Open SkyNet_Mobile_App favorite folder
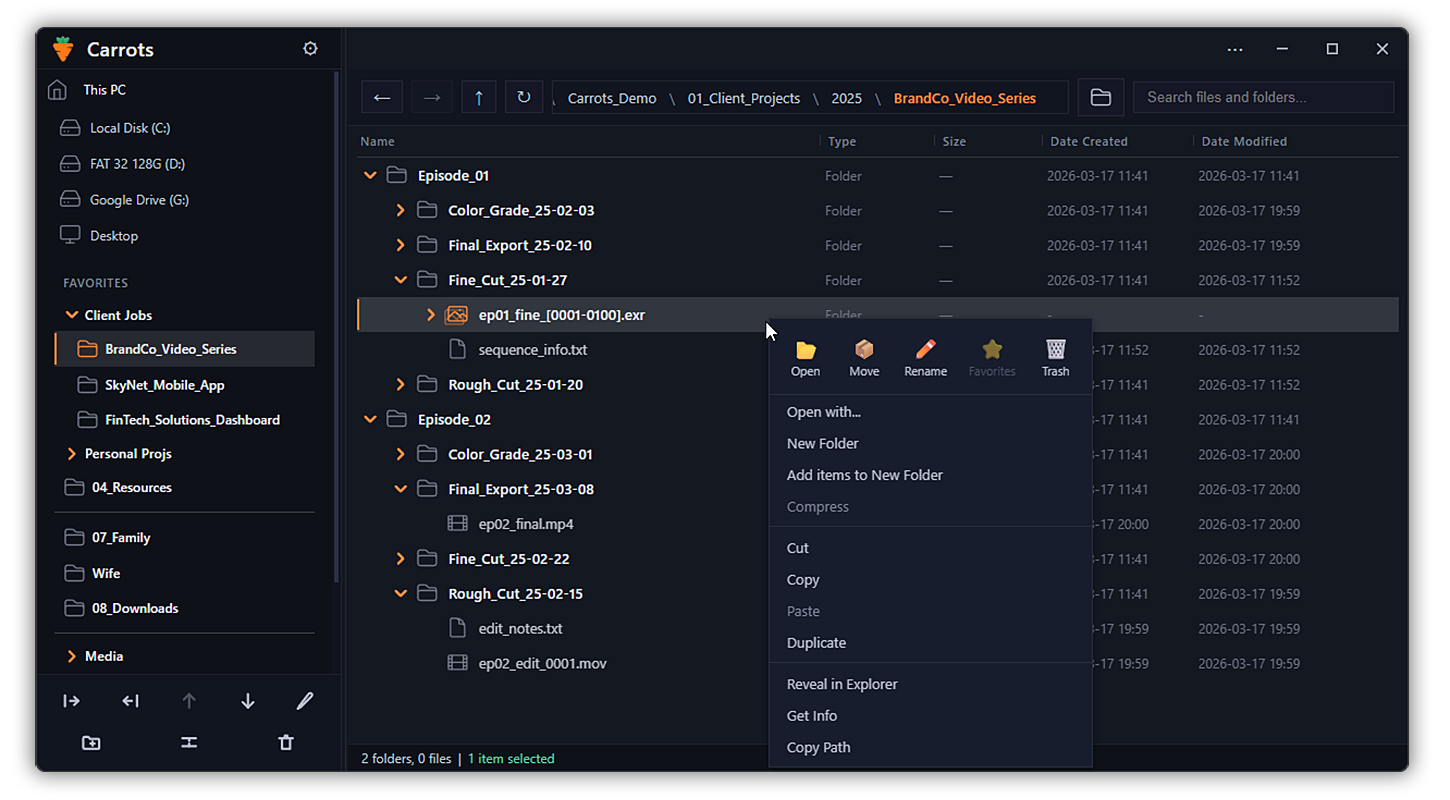The width and height of the screenshot is (1450, 800). pyautogui.click(x=164, y=385)
